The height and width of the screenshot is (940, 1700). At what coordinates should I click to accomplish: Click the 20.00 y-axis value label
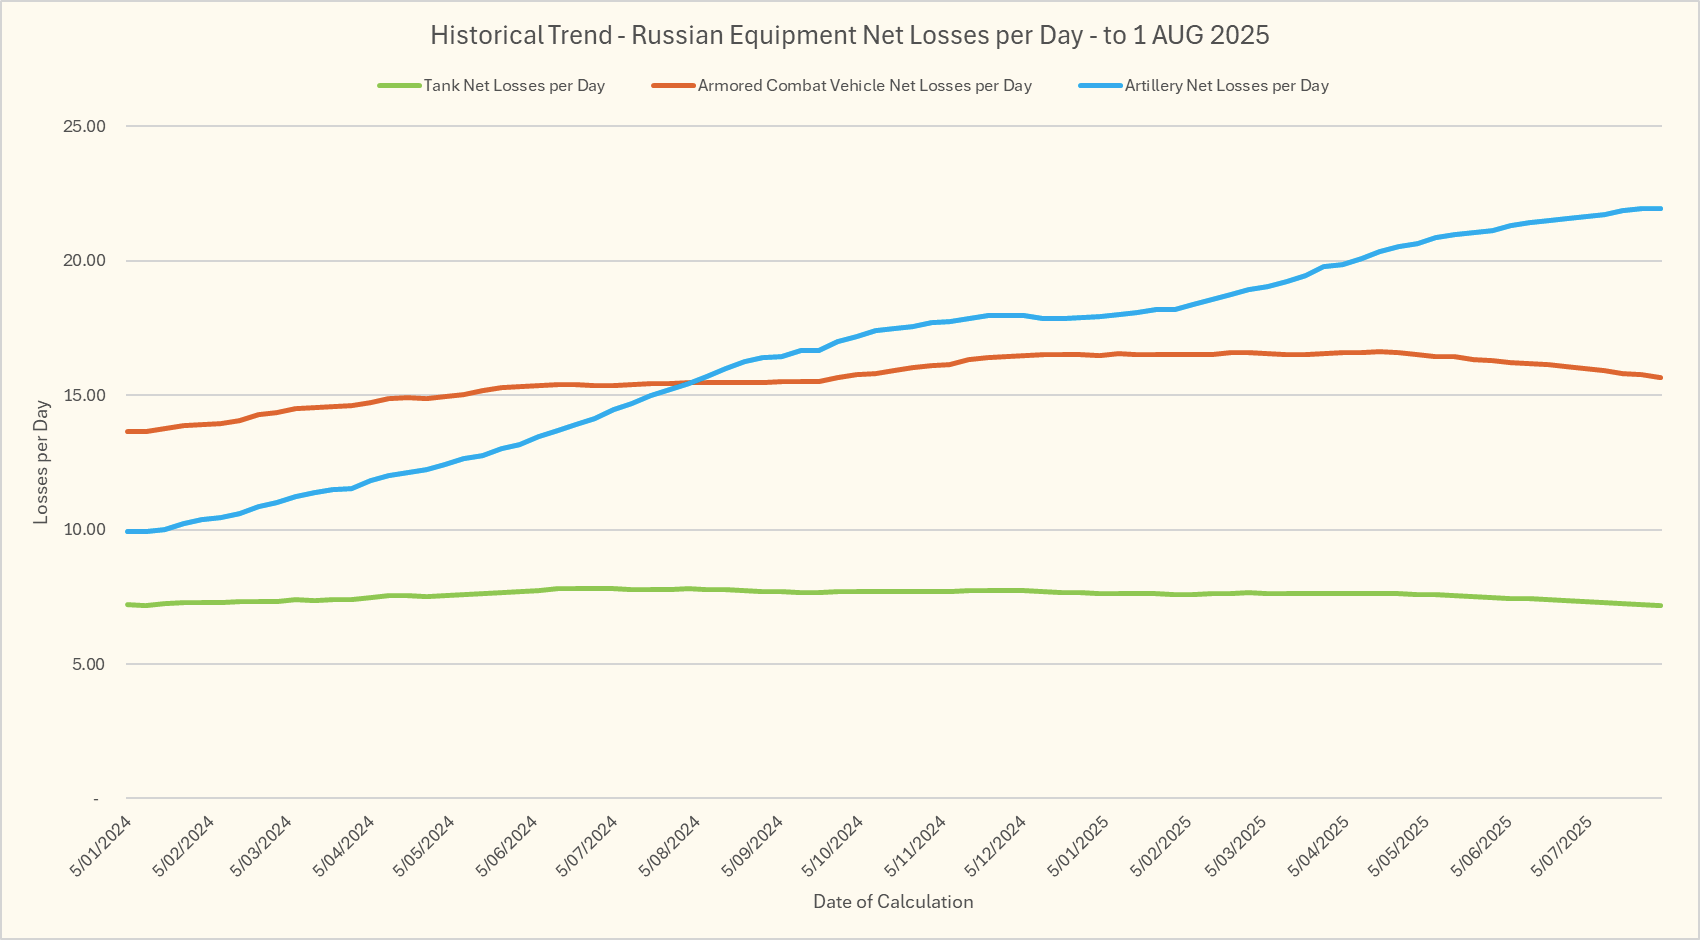point(84,261)
